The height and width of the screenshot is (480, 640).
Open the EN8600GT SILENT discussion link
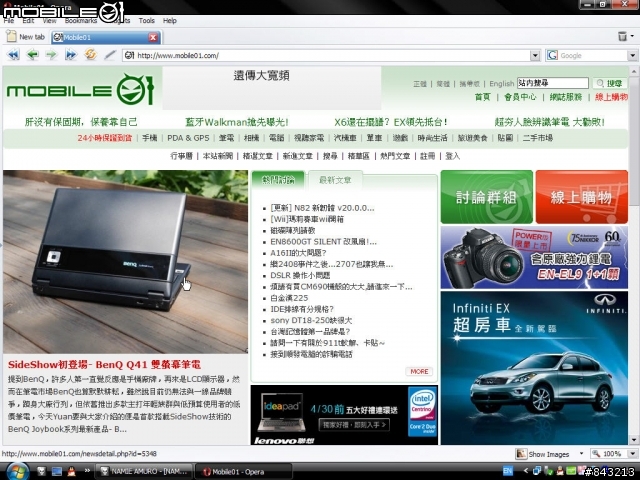[x=323, y=242]
